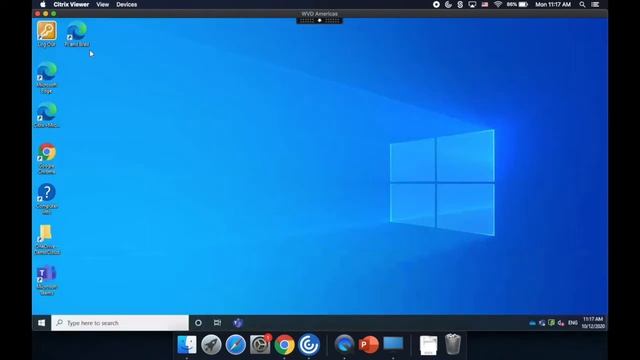640x360 pixels.
Task: Select the Citrix Edge desktop shortcut
Action: coord(47,115)
